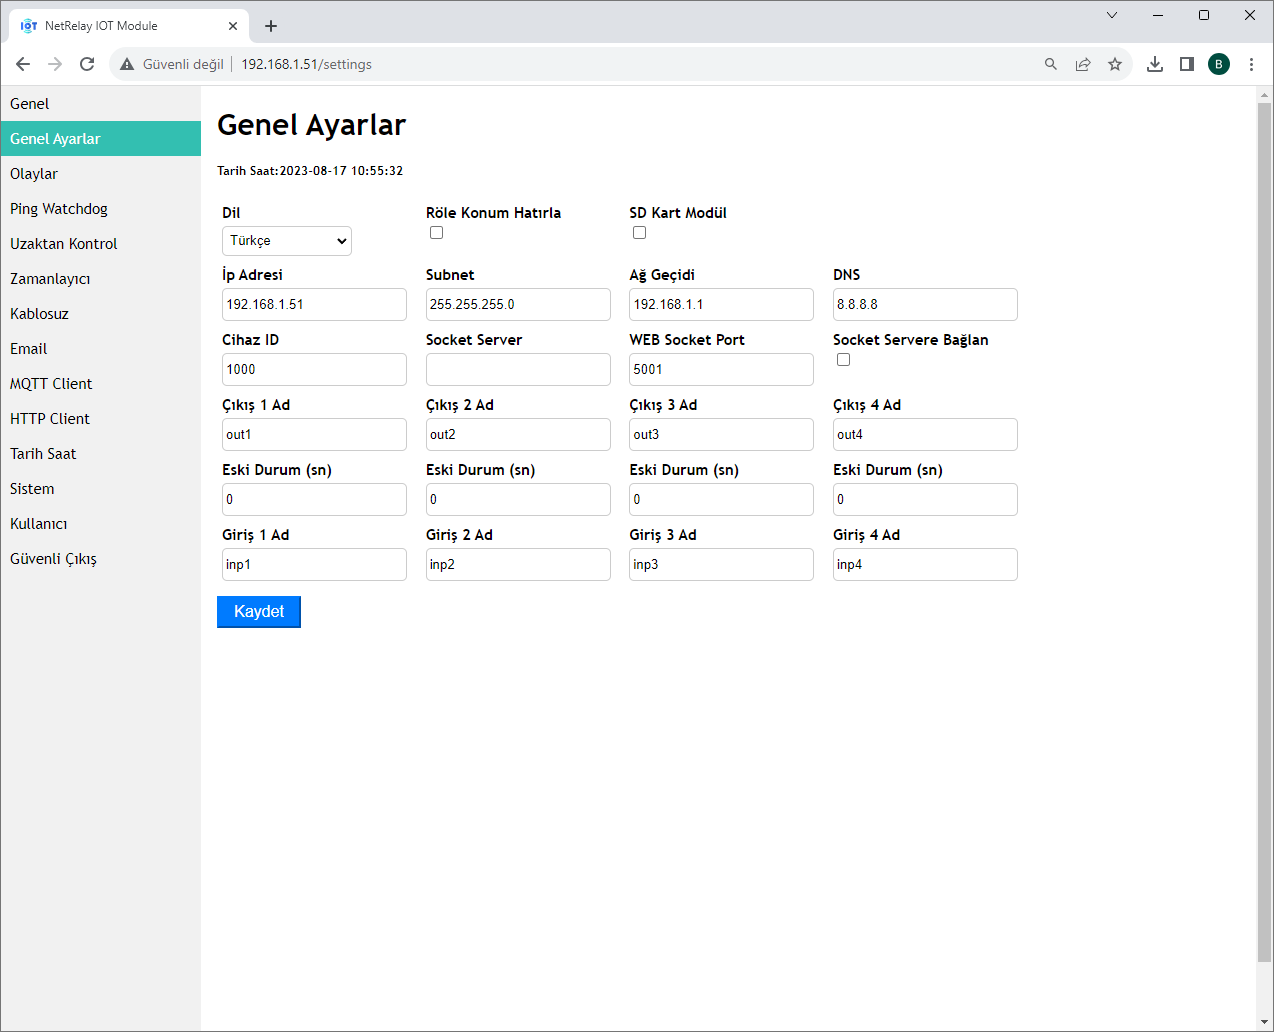Viewport: 1274px width, 1032px height.
Task: Click the Güvenli Çıkış logout link
Action: coord(53,559)
